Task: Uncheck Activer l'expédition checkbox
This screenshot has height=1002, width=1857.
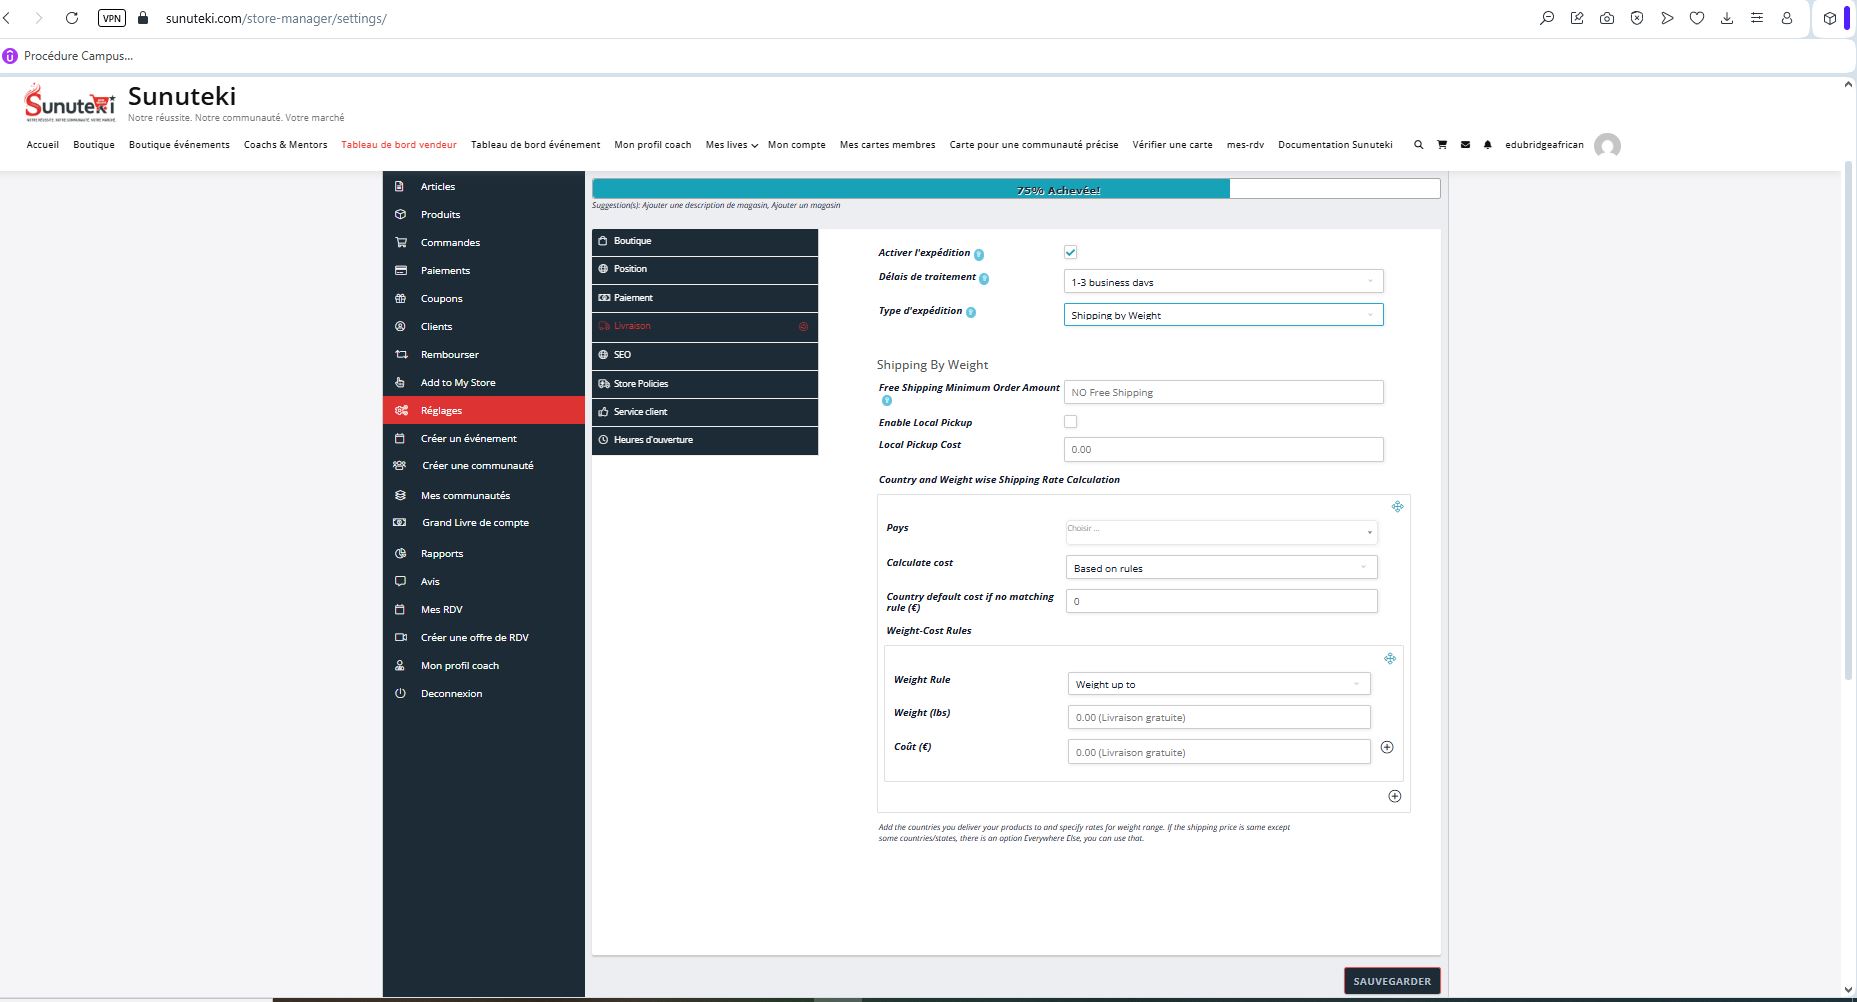Action: (1070, 252)
